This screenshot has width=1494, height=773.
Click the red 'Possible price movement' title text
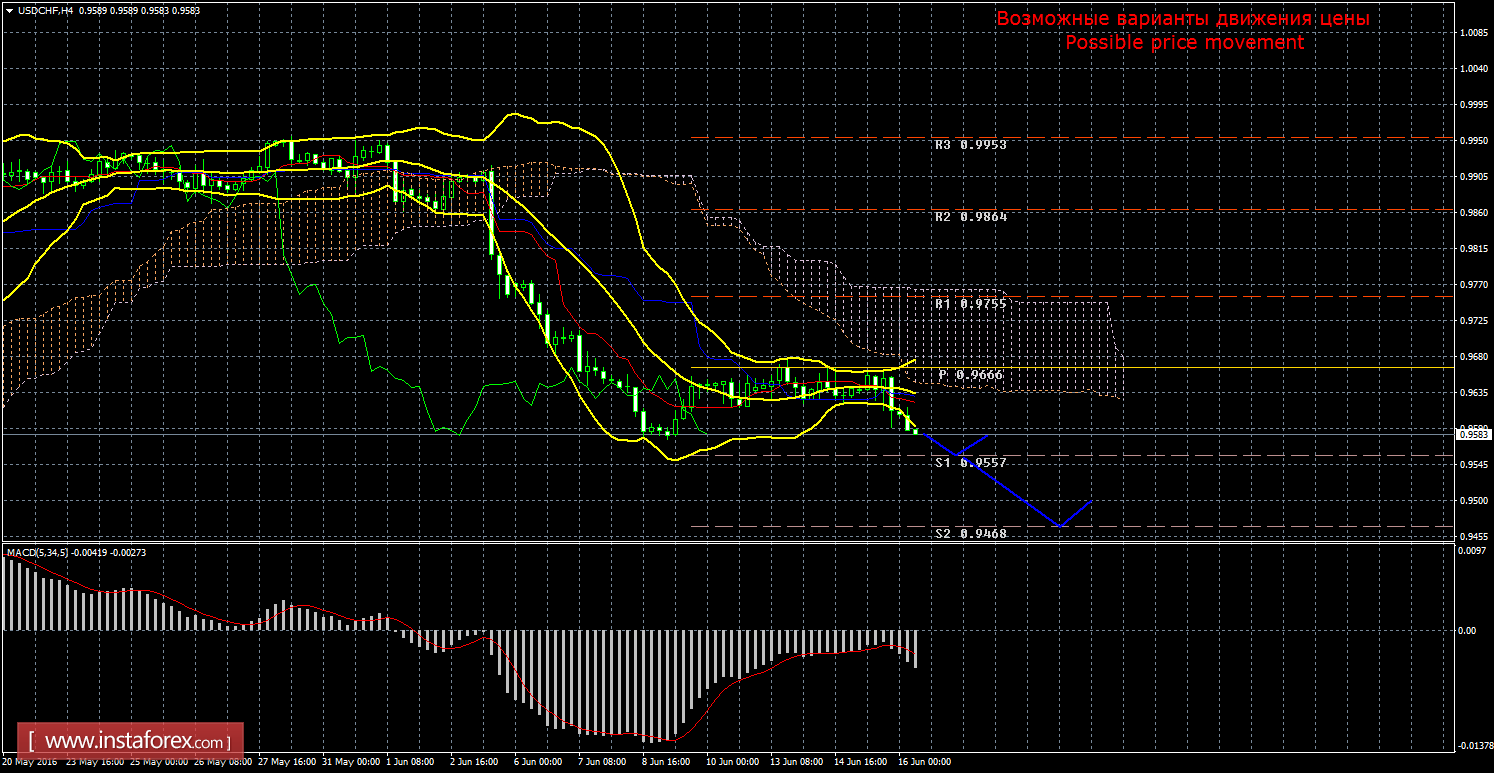(x=1184, y=43)
